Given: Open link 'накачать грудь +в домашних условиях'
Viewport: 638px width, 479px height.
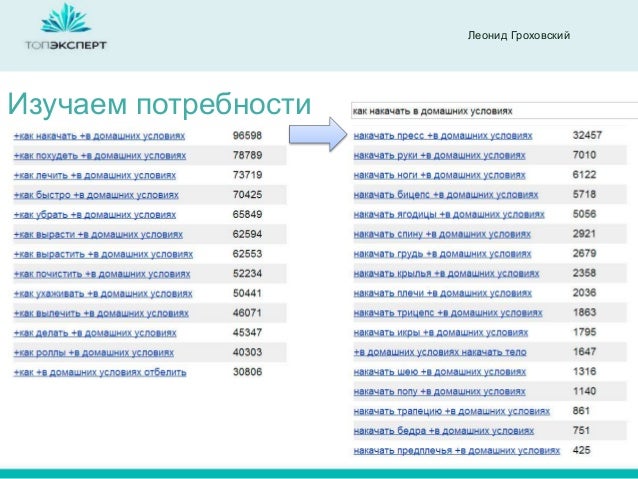Looking at the screenshot, I should coord(443,254).
